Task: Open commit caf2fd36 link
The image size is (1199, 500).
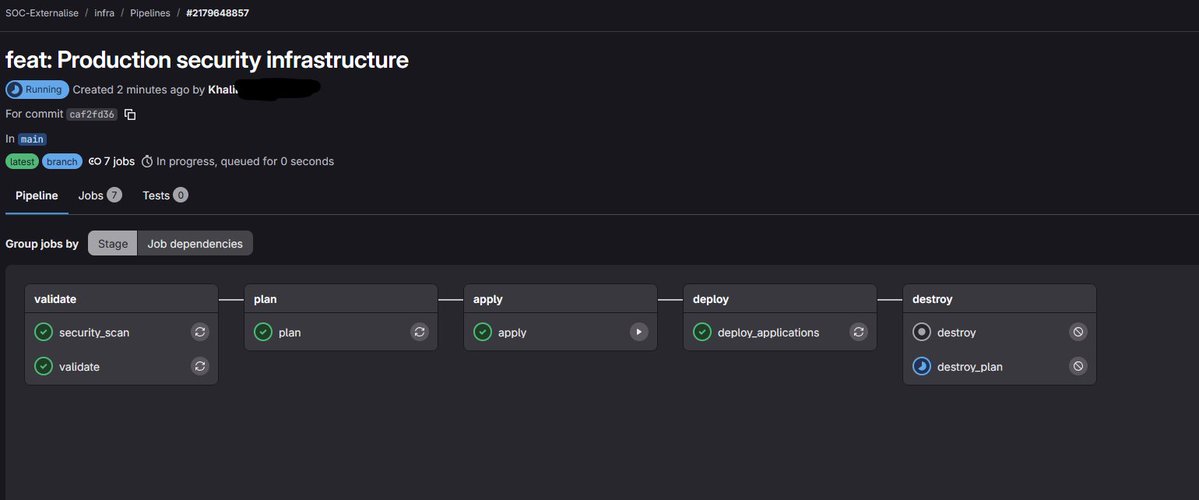Action: click(x=92, y=115)
